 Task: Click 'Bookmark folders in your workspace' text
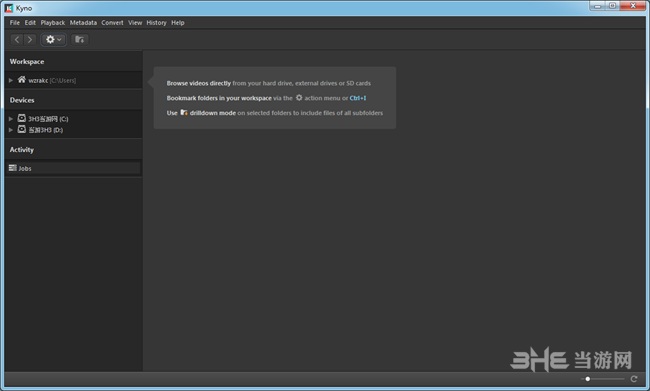[219, 98]
